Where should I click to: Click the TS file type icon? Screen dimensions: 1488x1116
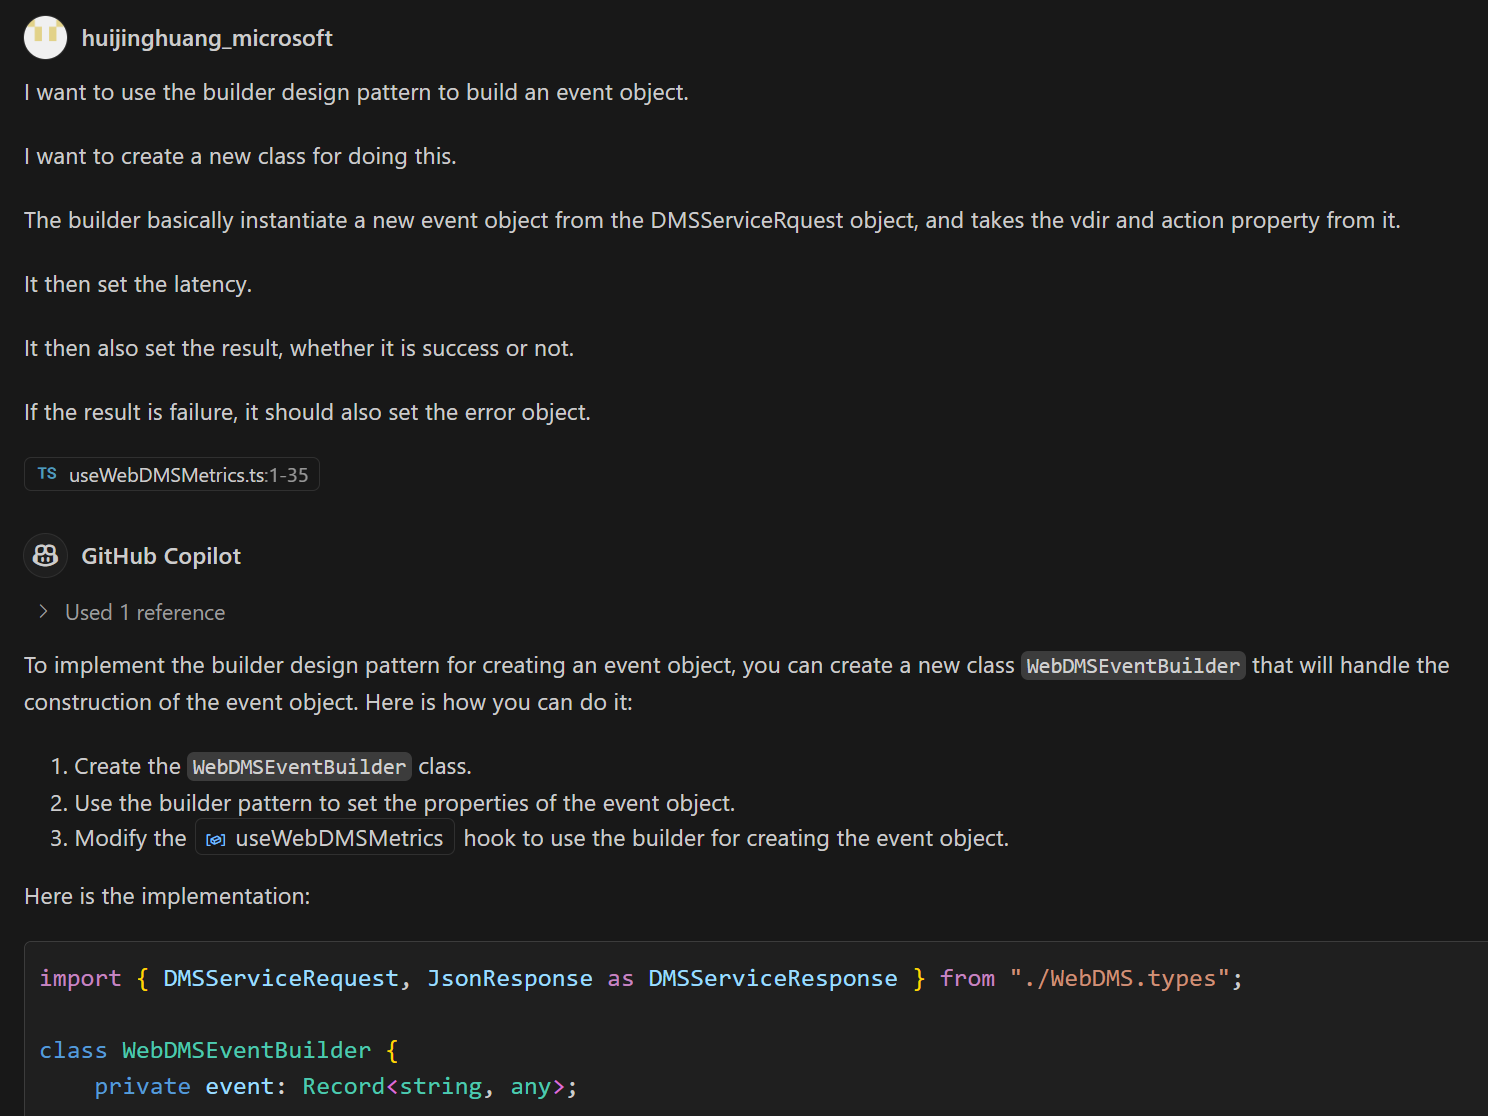tap(47, 474)
